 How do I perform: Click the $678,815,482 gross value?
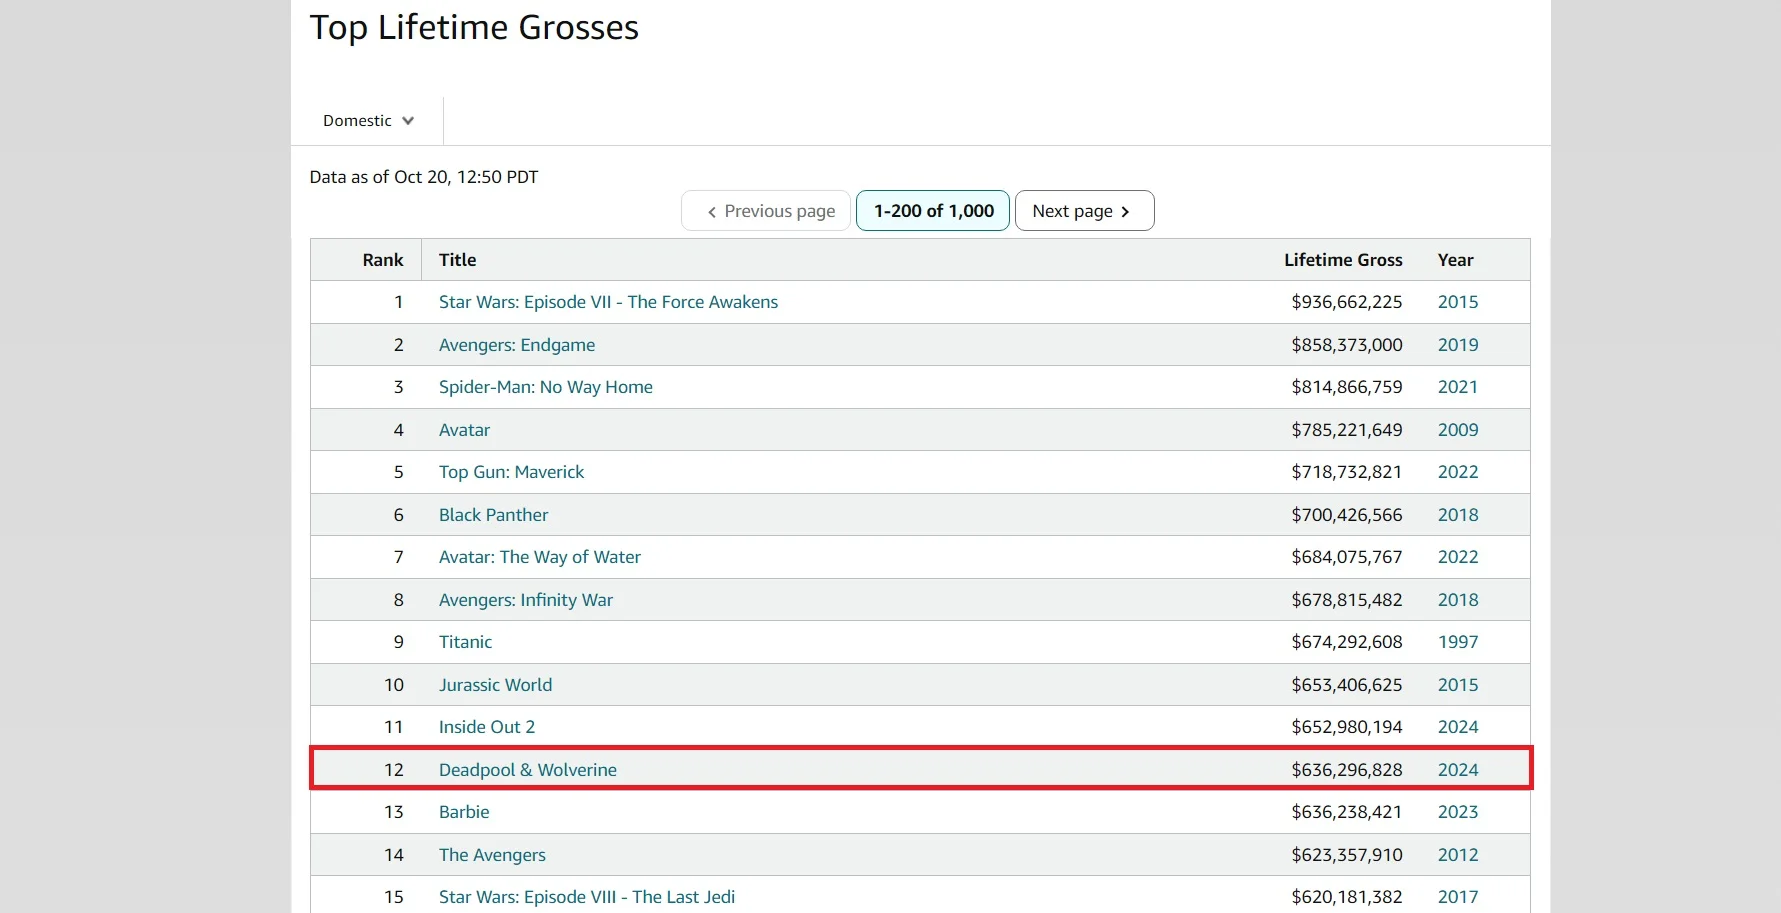pyautogui.click(x=1347, y=600)
